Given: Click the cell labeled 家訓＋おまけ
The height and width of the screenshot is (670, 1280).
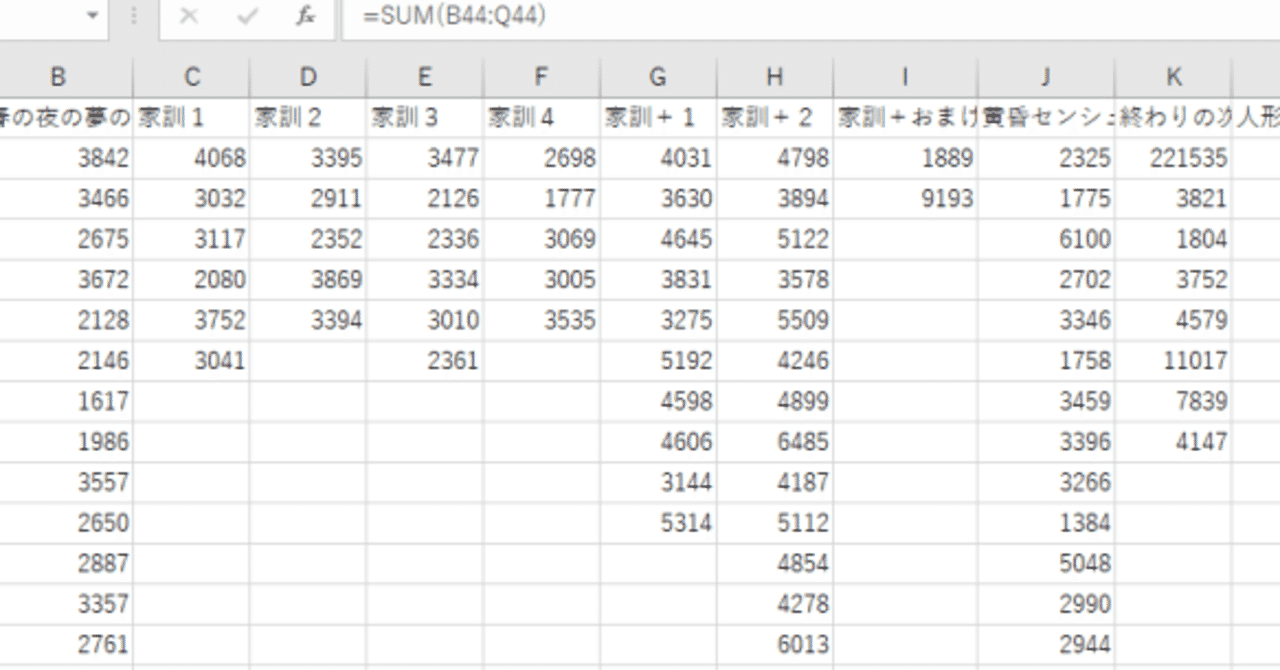Looking at the screenshot, I should click(x=905, y=118).
